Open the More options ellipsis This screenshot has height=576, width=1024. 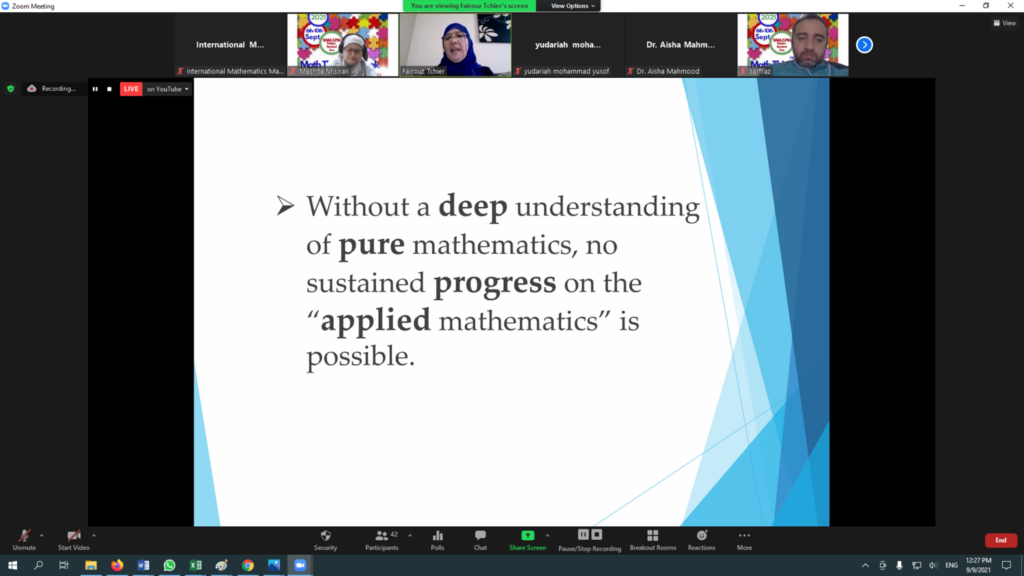point(744,536)
